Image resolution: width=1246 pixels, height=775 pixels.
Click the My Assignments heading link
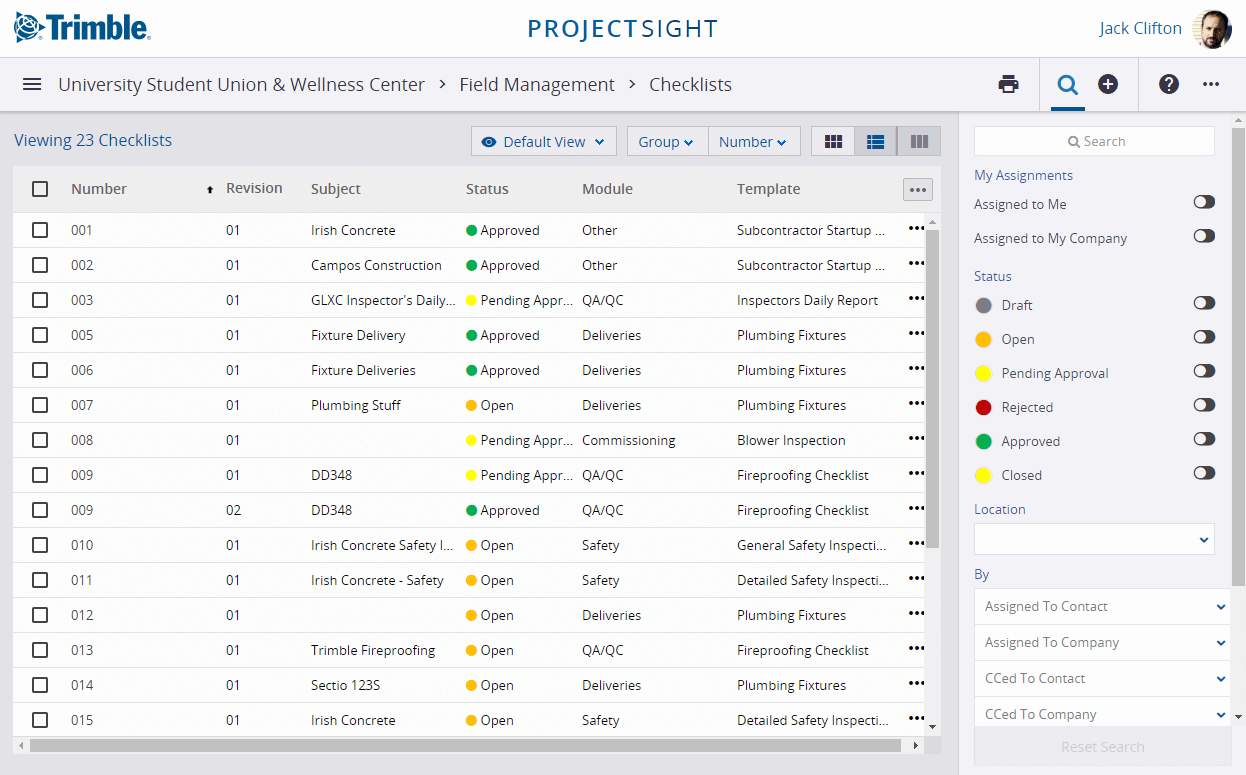(x=1023, y=175)
